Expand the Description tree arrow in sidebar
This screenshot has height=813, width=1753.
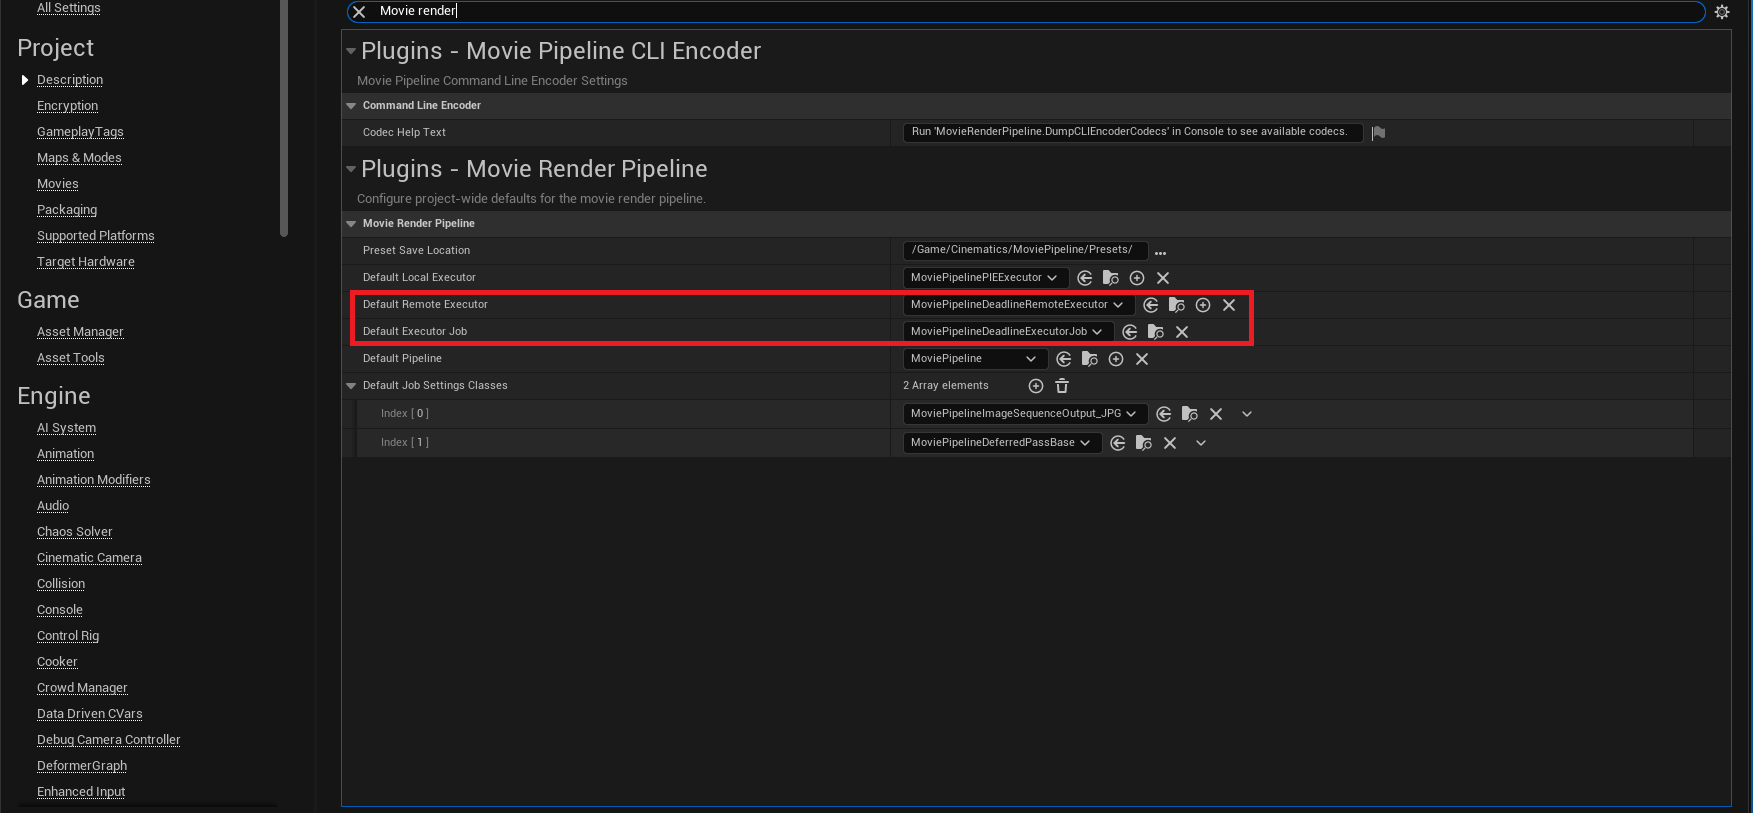click(25, 80)
